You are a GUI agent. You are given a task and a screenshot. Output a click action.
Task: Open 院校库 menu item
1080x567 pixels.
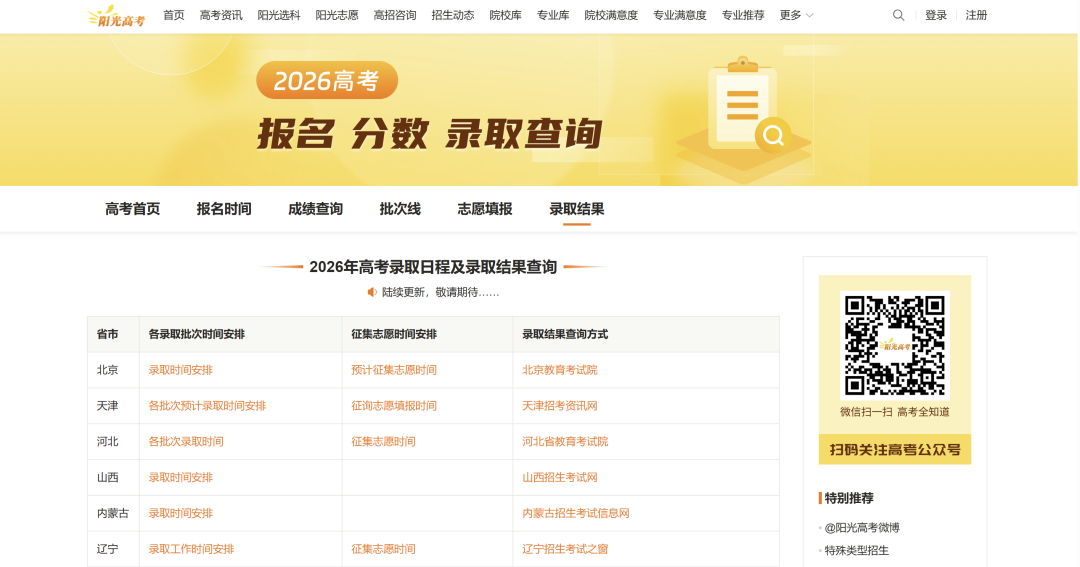tap(506, 15)
